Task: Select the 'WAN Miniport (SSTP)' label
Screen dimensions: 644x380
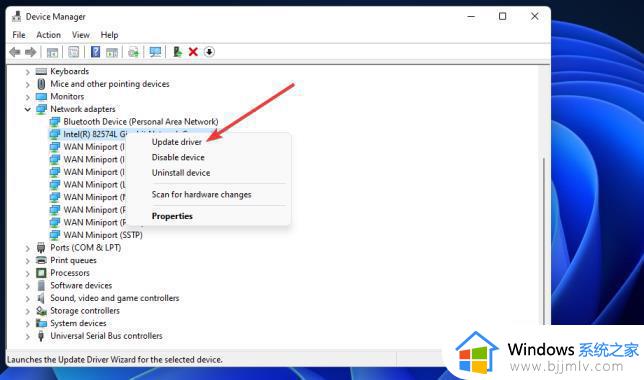Action: coord(103,235)
